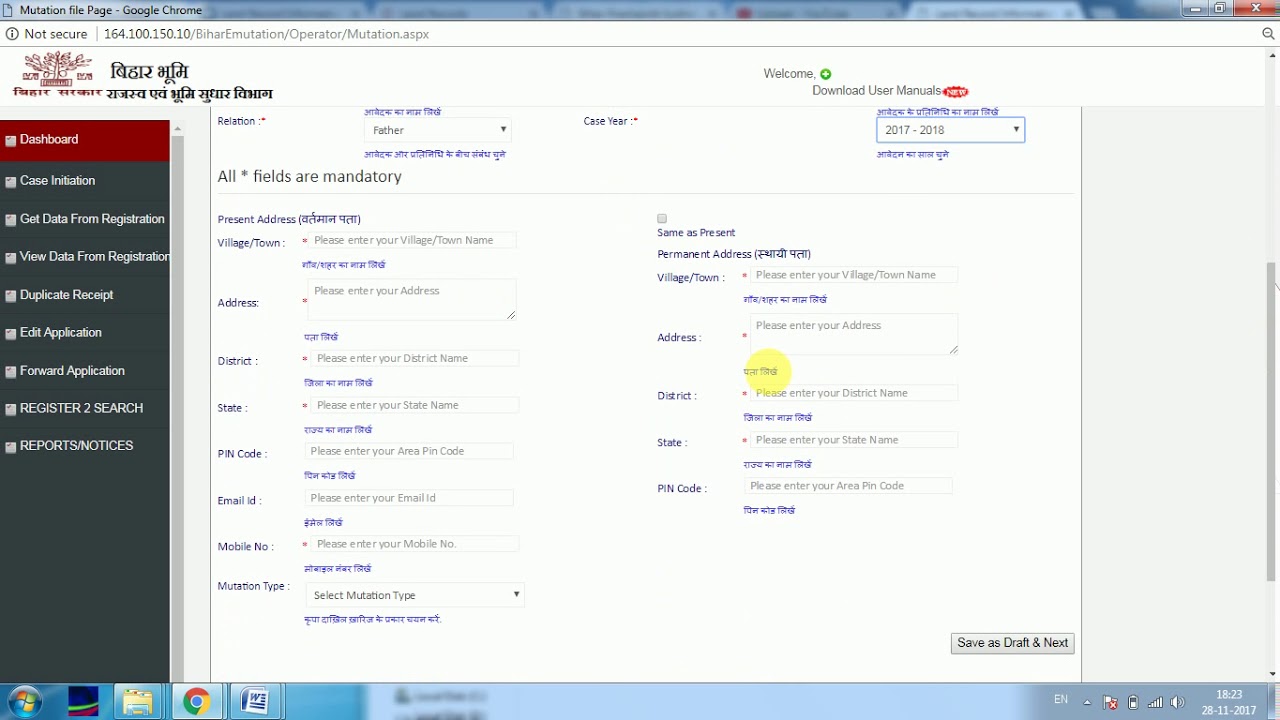Open REGISTER 2 SEARCH menu item
Viewport: 1280px width, 720px height.
point(81,408)
